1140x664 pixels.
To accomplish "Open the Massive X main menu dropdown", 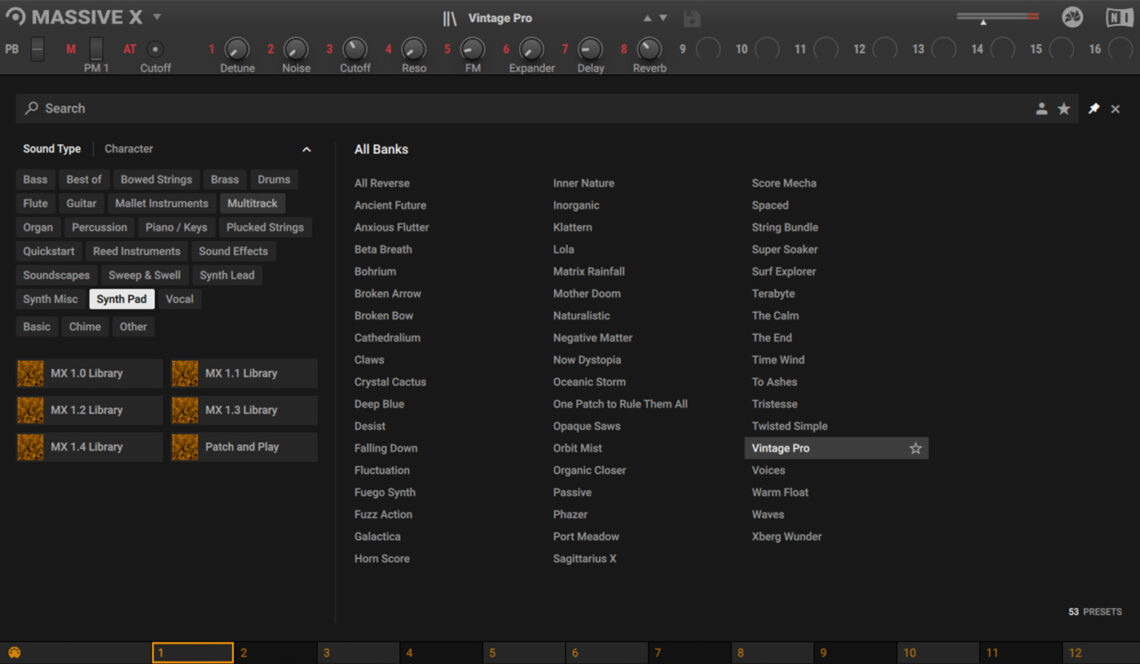I will click(x=156, y=16).
